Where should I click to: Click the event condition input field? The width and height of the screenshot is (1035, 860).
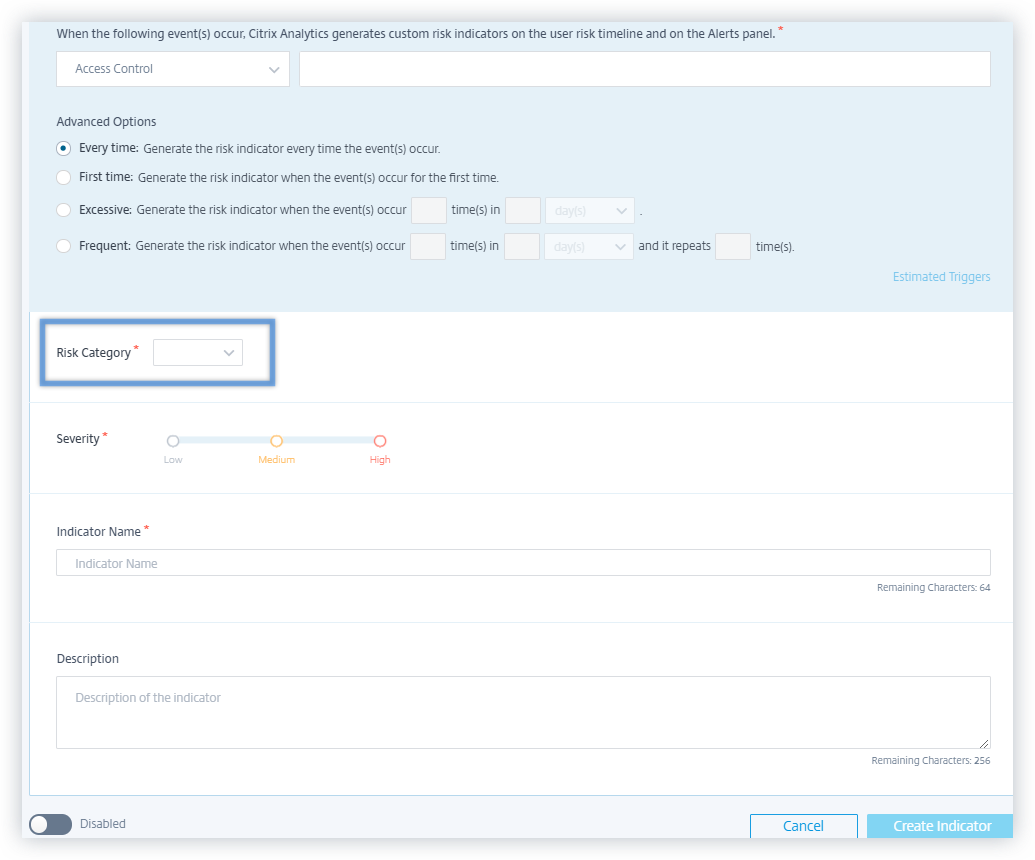[644, 69]
